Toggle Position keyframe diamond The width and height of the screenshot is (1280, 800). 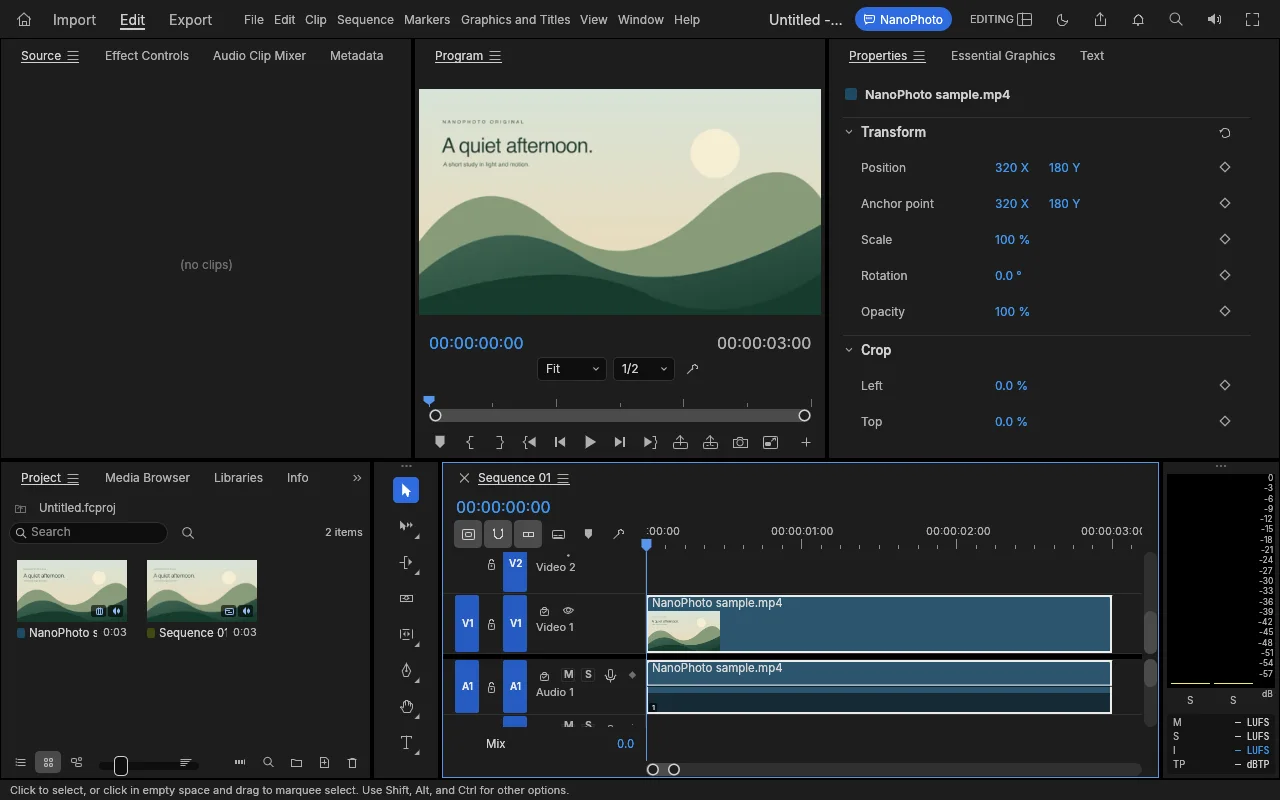[x=1225, y=168]
